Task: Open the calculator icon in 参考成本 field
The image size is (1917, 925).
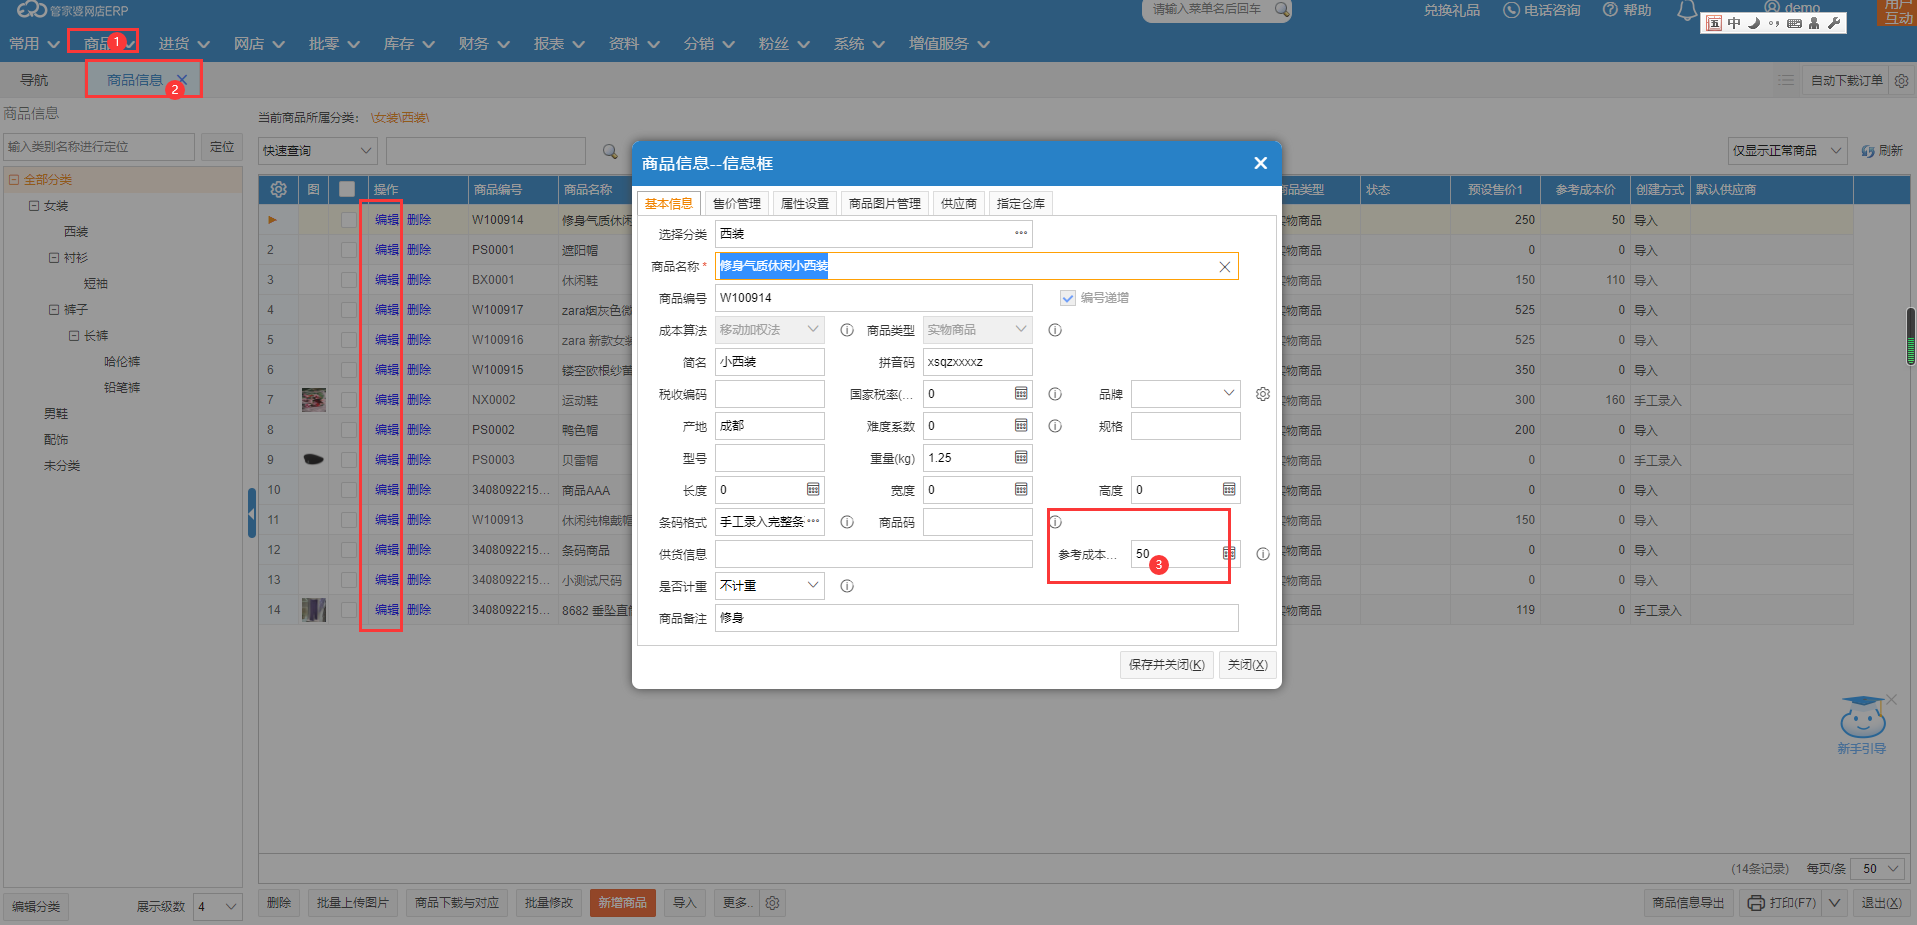Action: pos(1229,553)
